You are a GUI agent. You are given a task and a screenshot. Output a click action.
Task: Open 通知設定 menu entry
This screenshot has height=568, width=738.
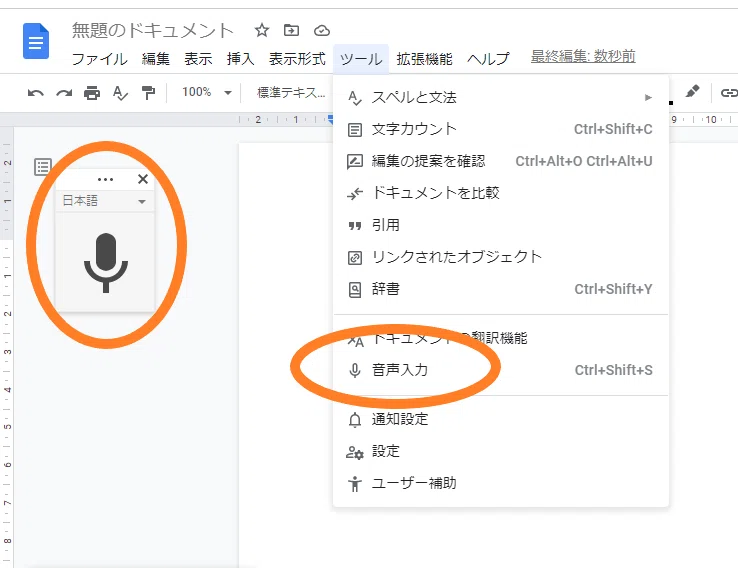(501, 419)
